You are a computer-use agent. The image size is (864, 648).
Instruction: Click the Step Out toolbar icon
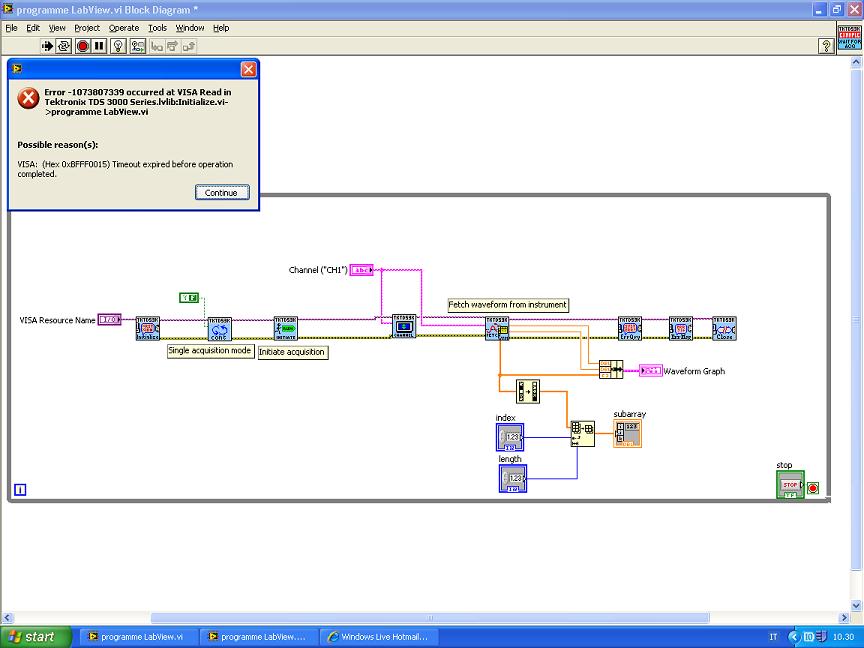pyautogui.click(x=188, y=47)
